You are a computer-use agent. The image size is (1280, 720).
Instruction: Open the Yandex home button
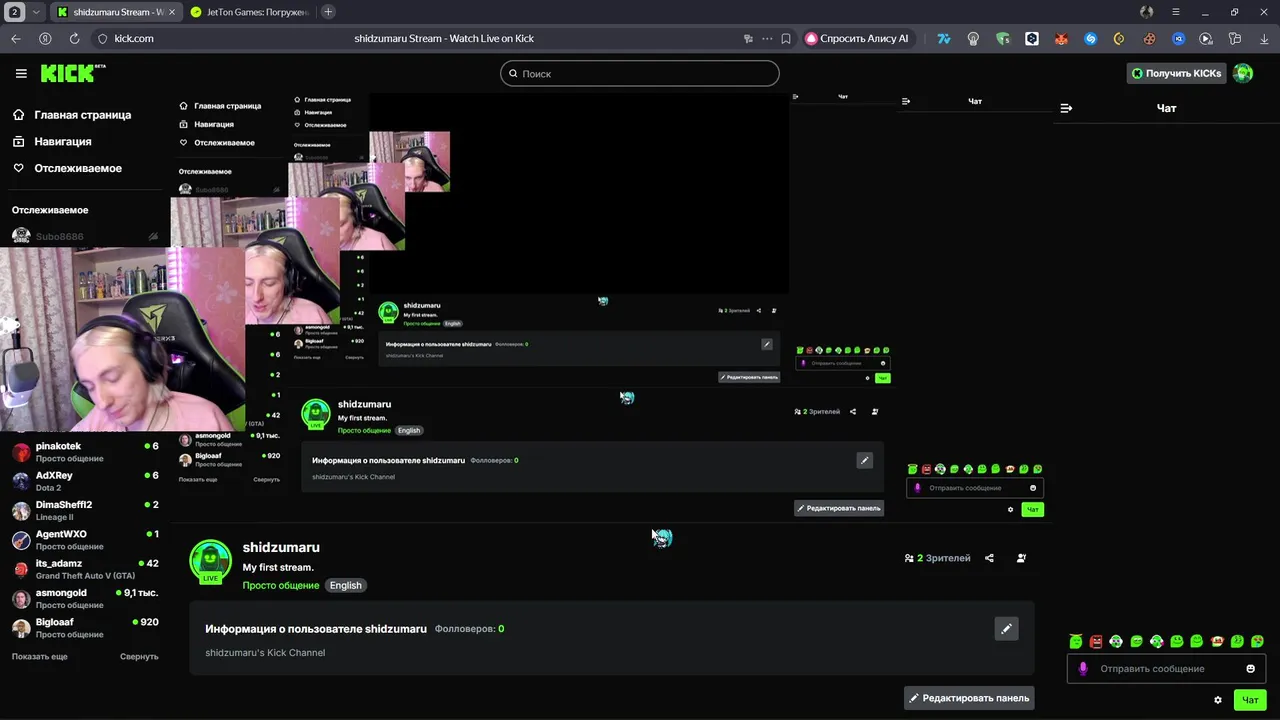[x=45, y=38]
